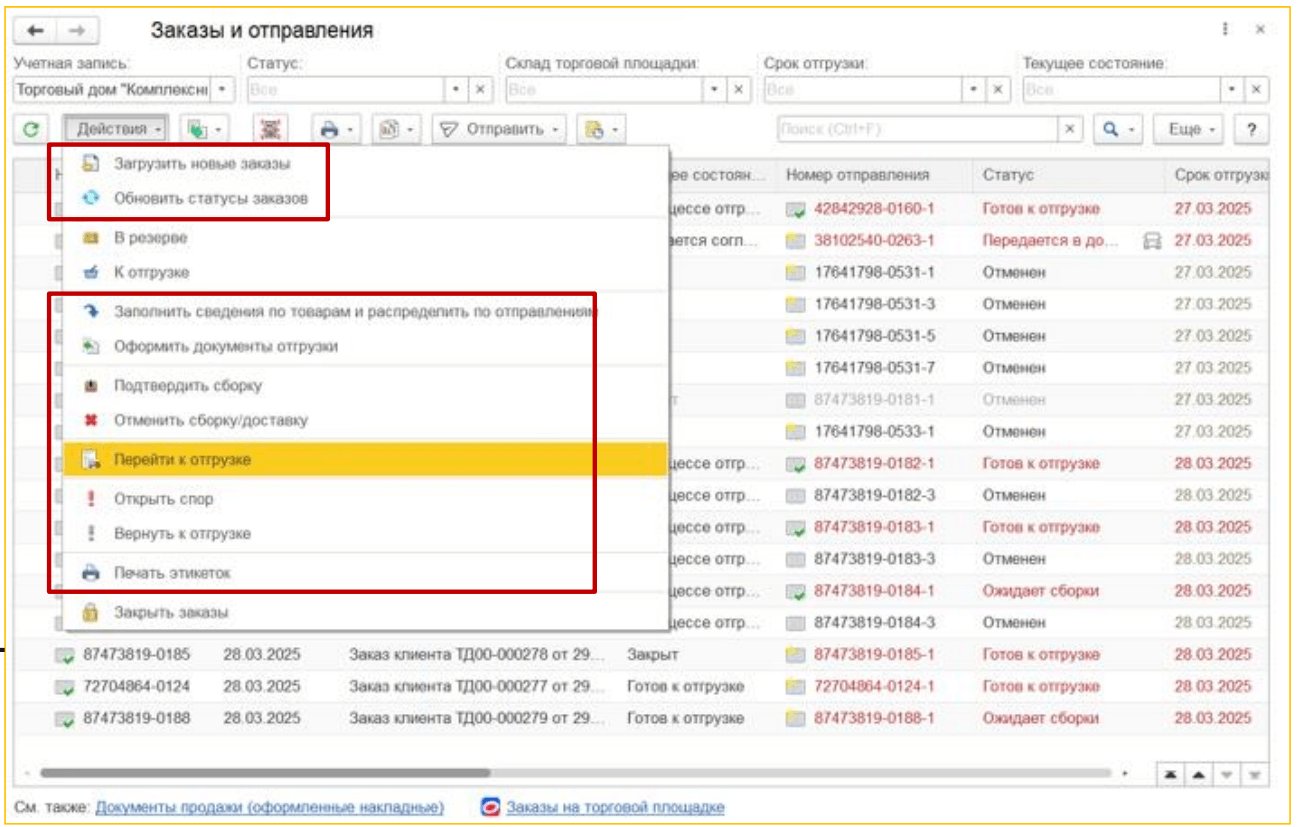The height and width of the screenshot is (827, 1298).
Task: Open Заказы на торговой площадке link
Action: (614, 807)
